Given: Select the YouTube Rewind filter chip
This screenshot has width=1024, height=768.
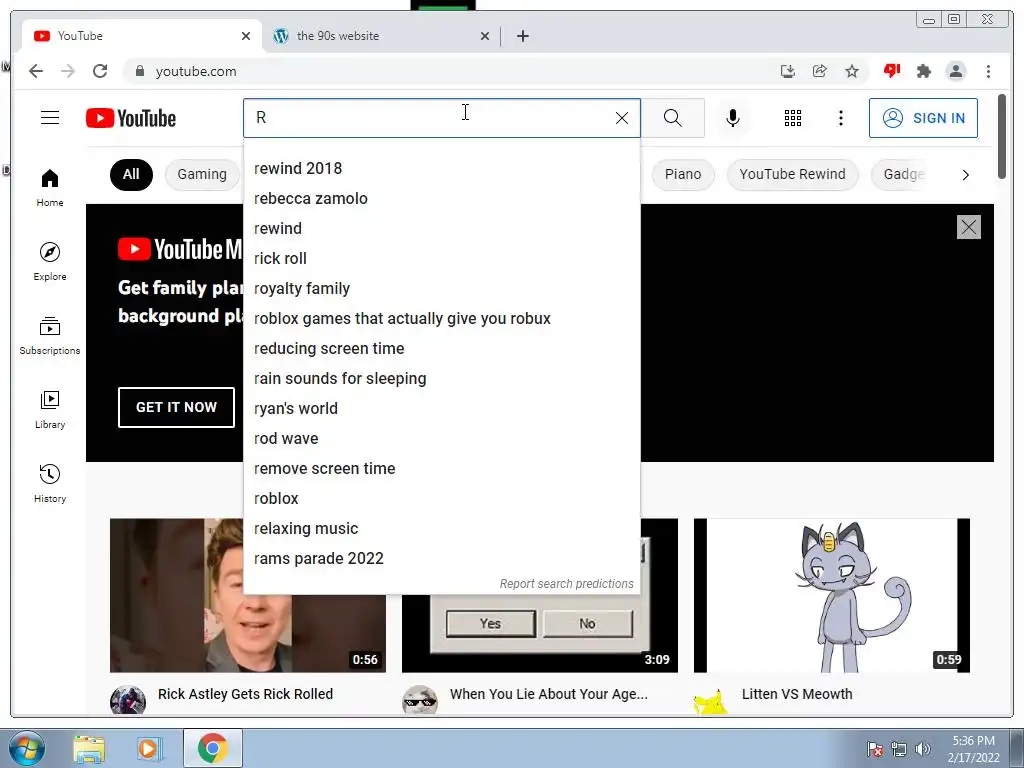Looking at the screenshot, I should click(792, 174).
